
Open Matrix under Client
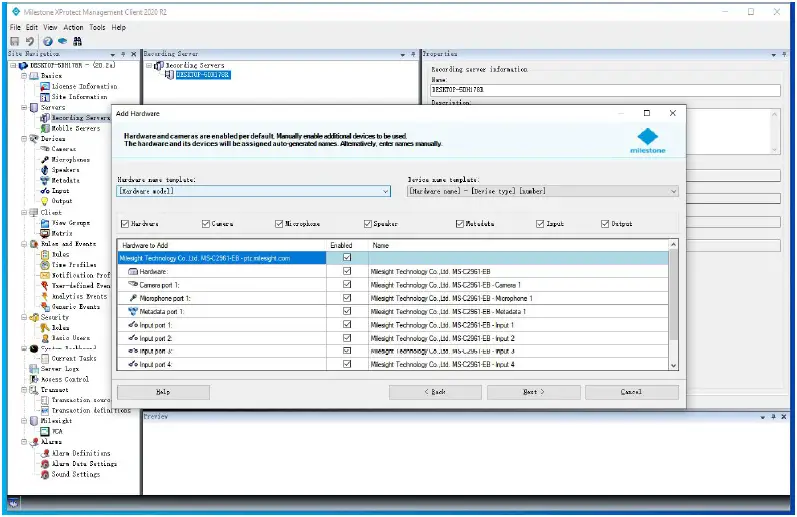62,233
